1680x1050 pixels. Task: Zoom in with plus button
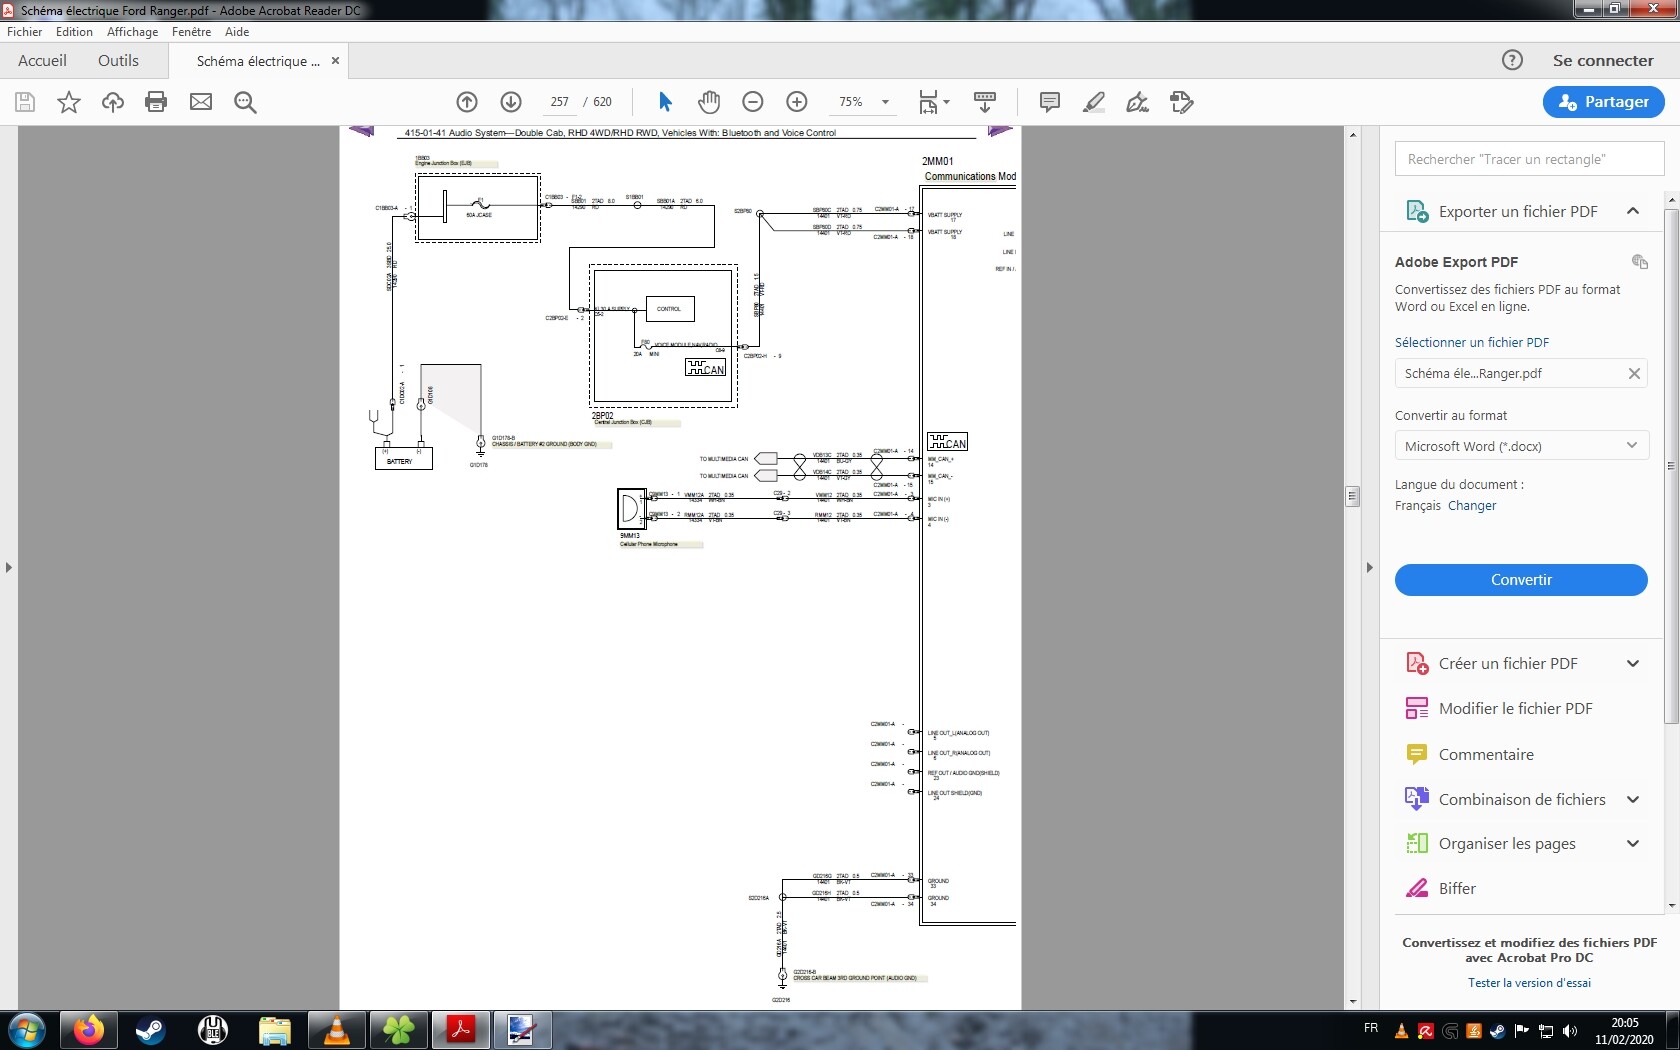tap(797, 102)
